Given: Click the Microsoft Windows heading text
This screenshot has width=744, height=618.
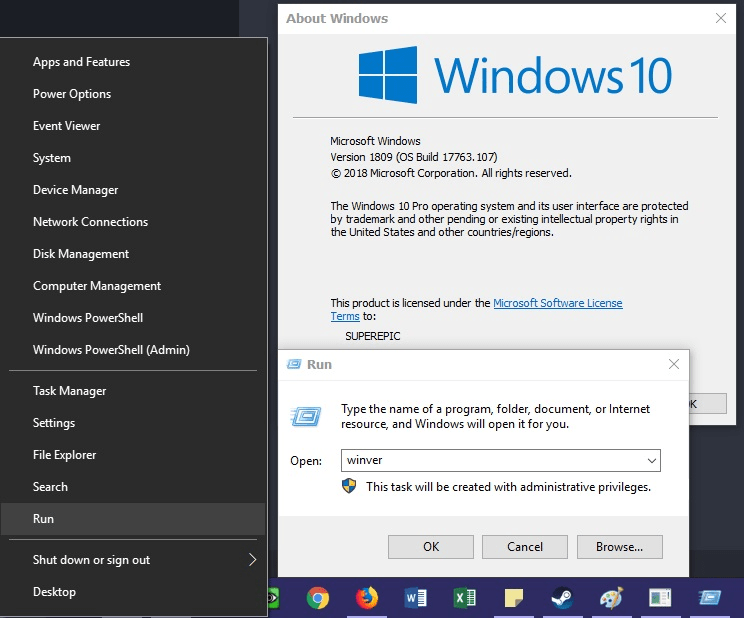Looking at the screenshot, I should (375, 141).
